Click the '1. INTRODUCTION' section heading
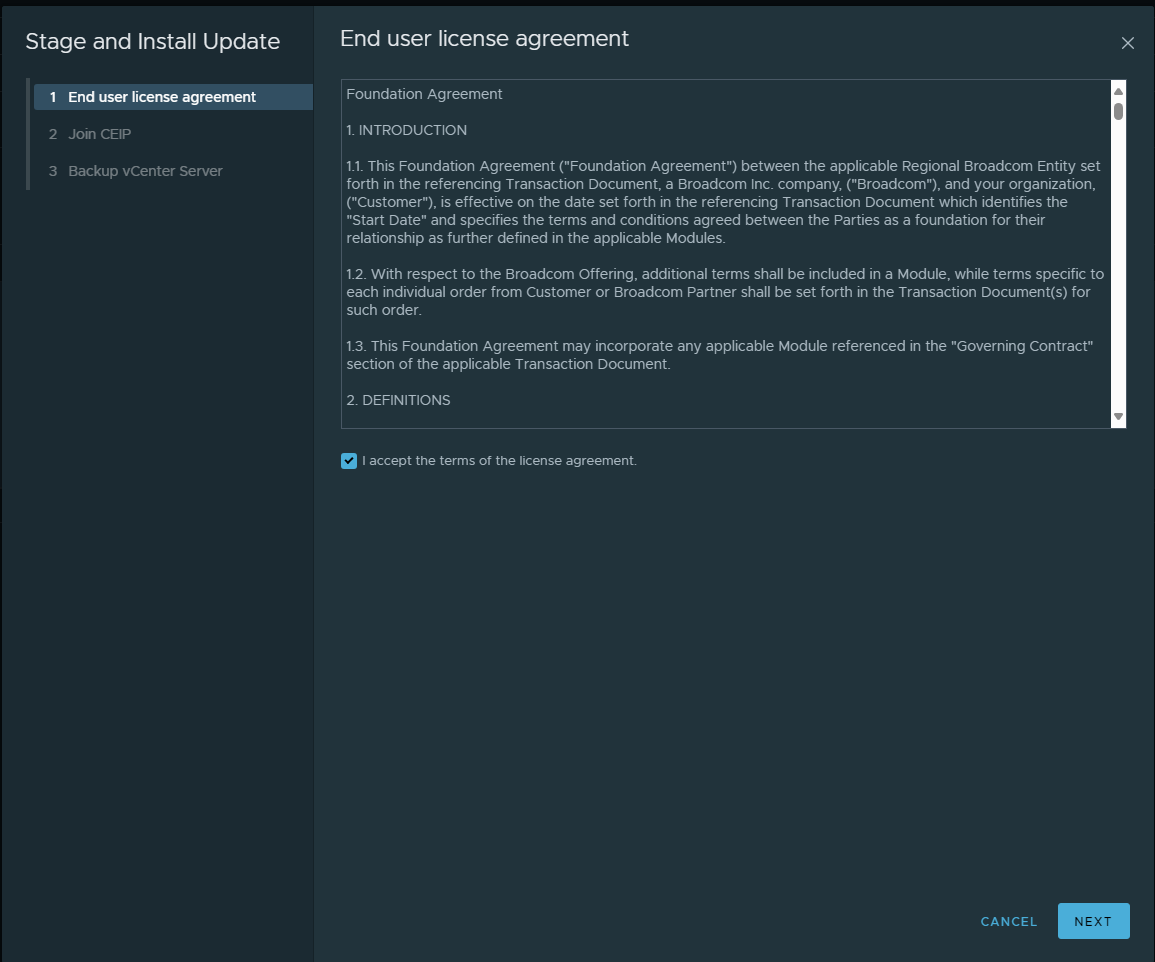Viewport: 1155px width, 962px height. tap(406, 130)
